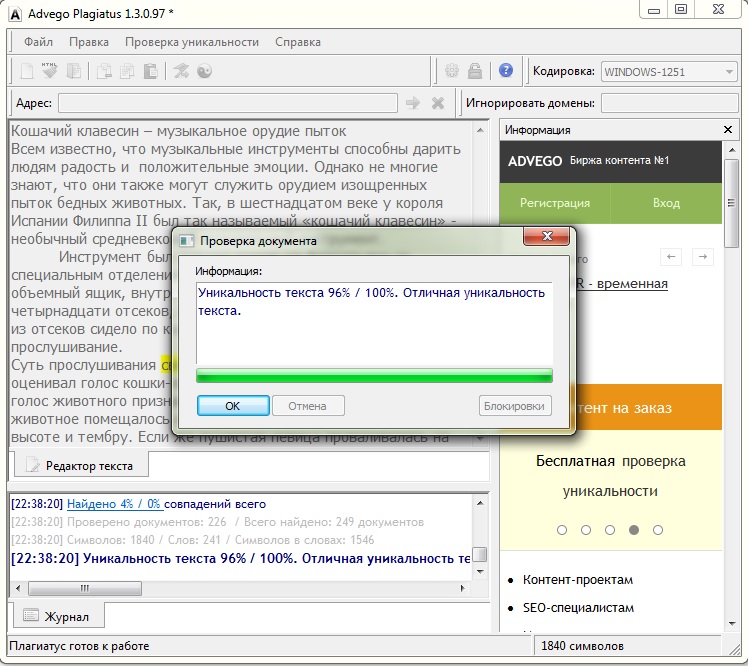The width and height of the screenshot is (748, 666).
Task: Click the Advego Plagiatus app icon in title bar
Action: (15, 14)
